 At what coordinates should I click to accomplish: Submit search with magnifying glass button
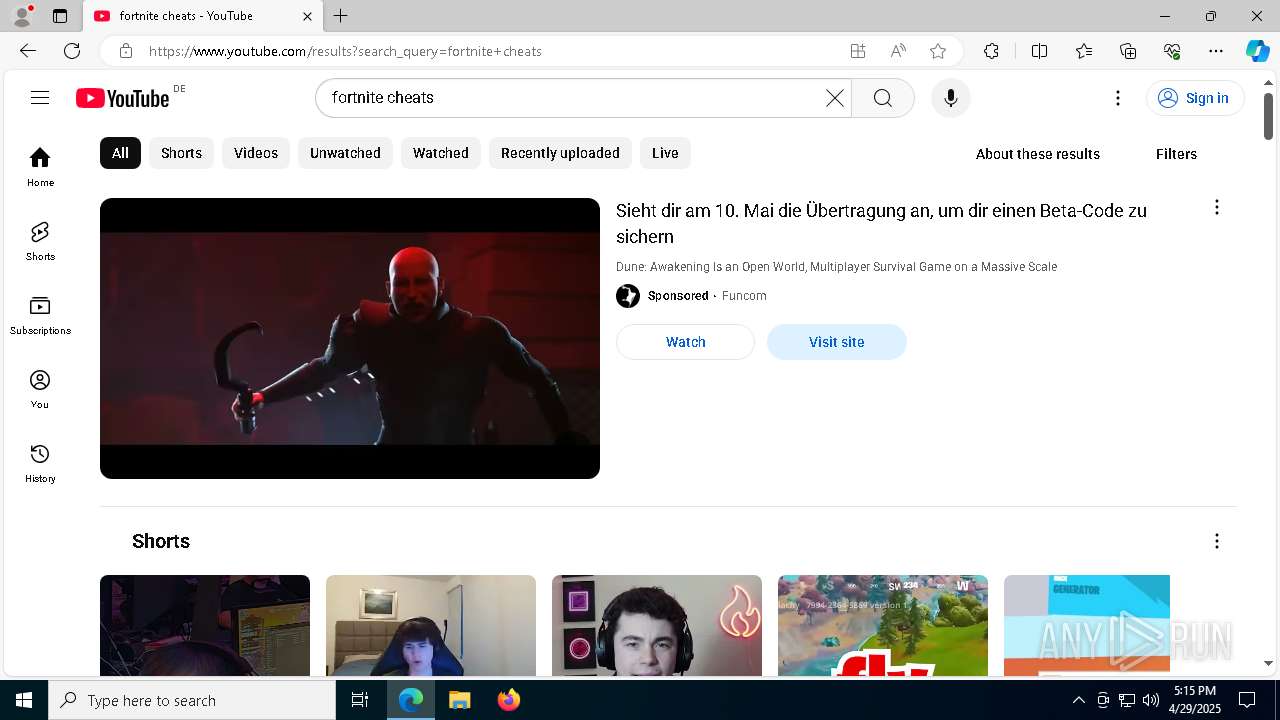tap(883, 98)
